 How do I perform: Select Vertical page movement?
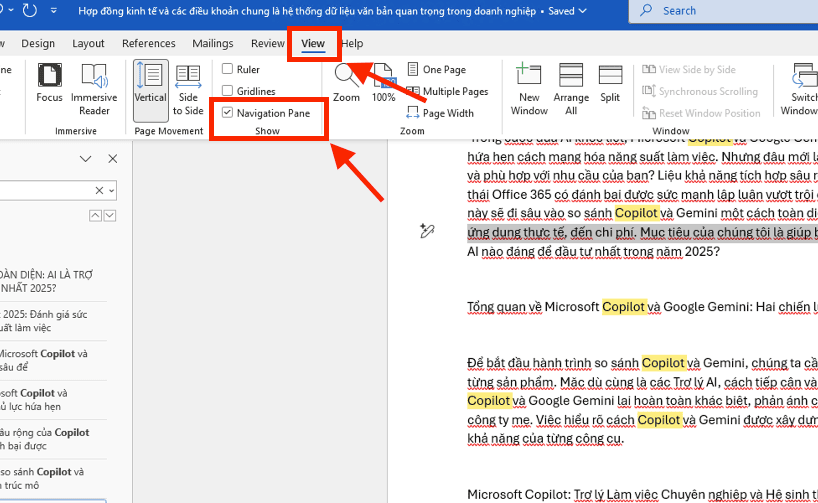[x=150, y=89]
